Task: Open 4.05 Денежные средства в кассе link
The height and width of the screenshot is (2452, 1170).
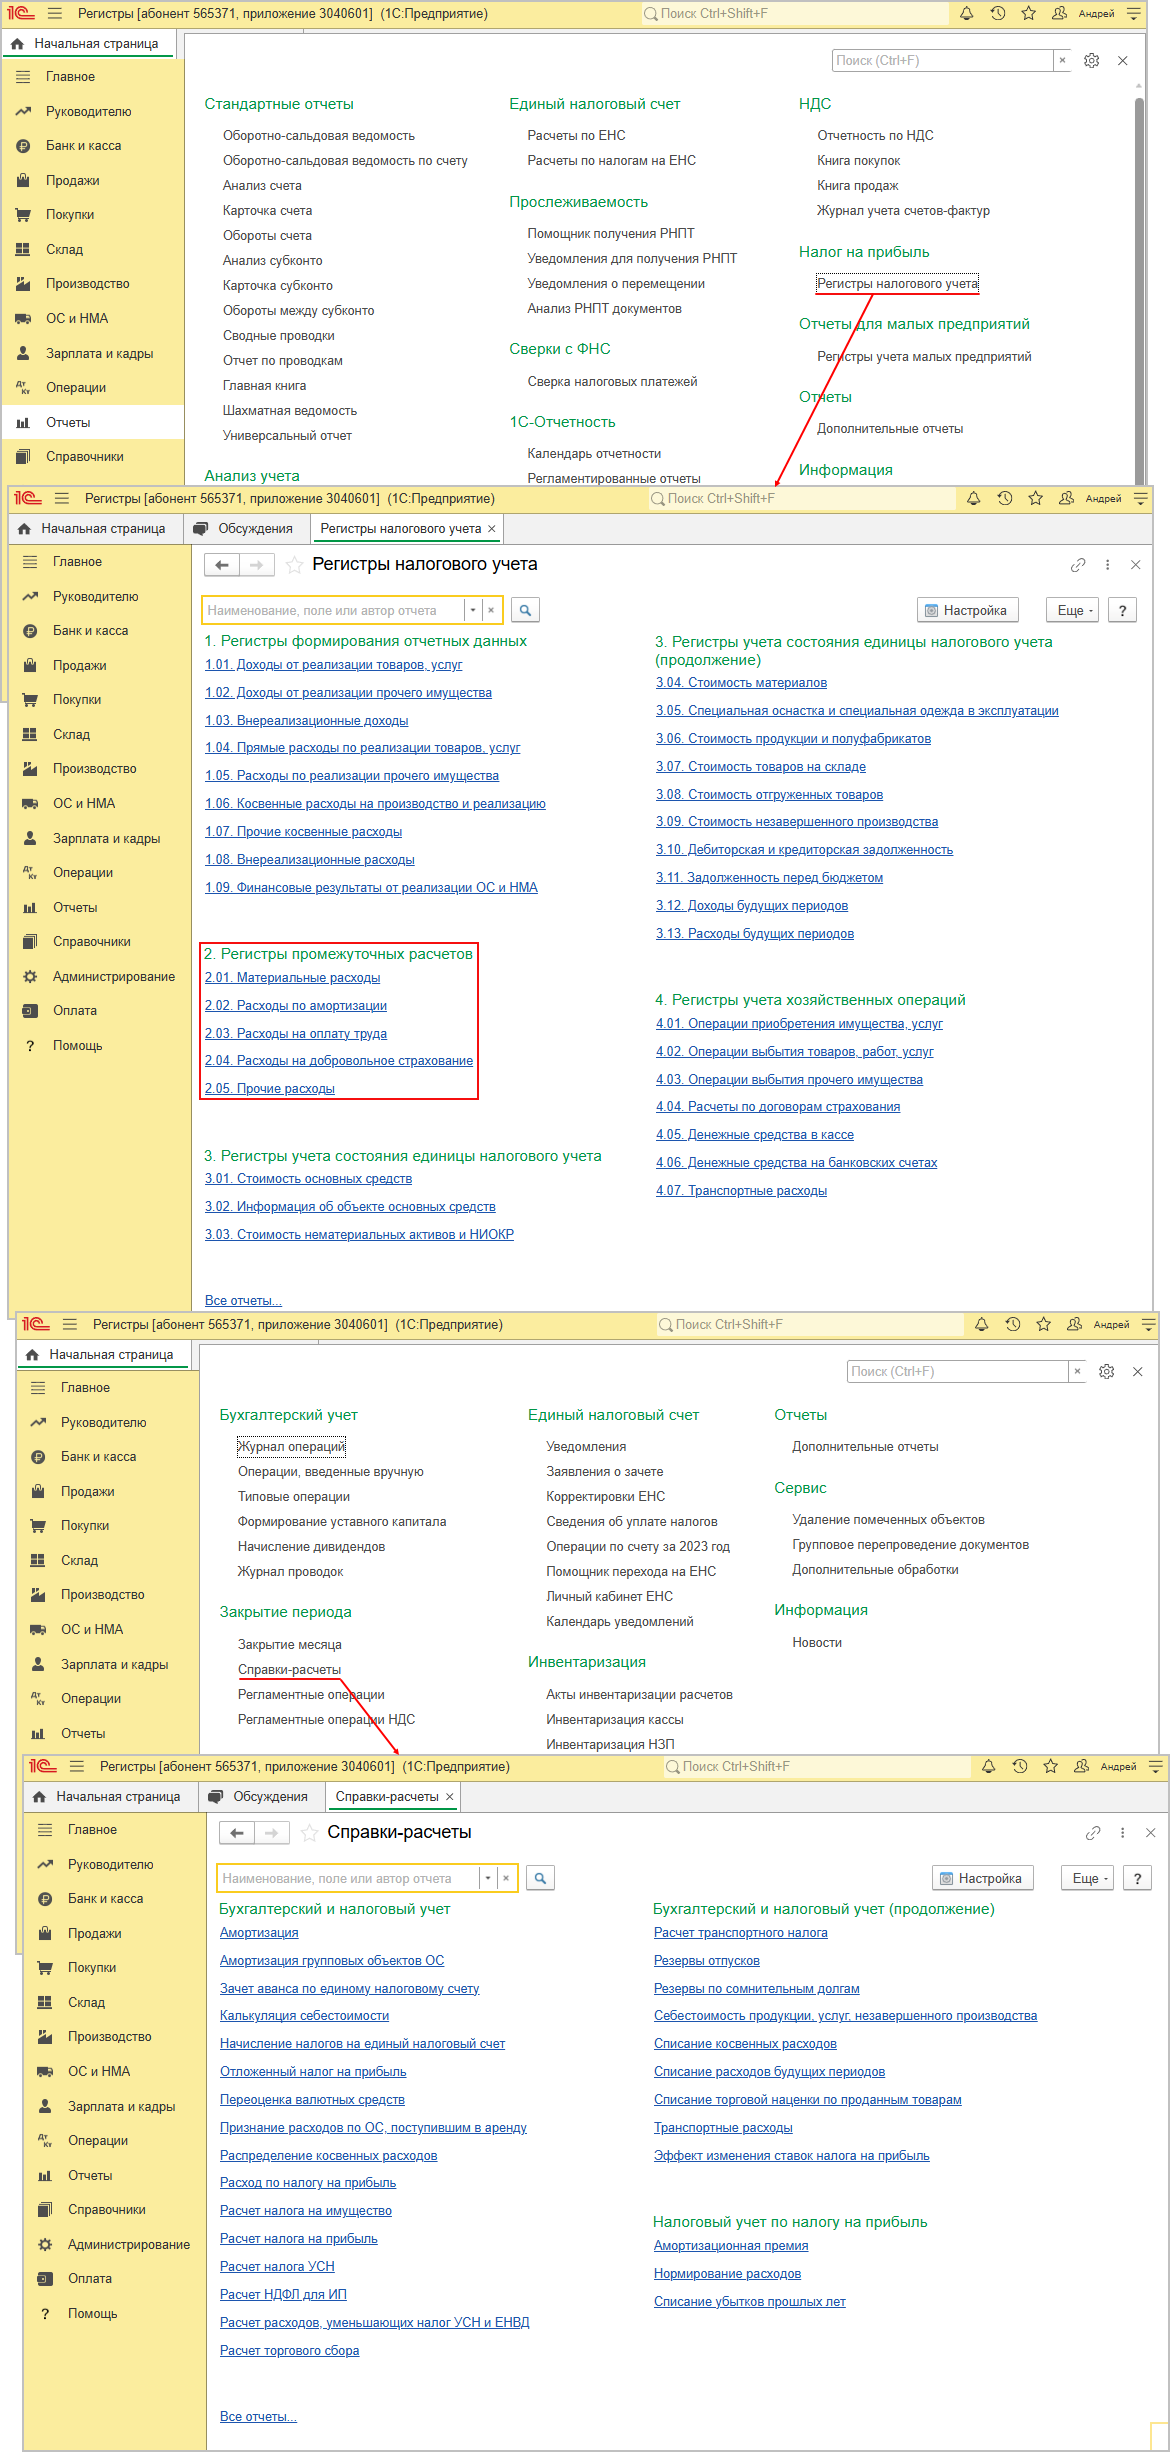Action: [755, 1134]
